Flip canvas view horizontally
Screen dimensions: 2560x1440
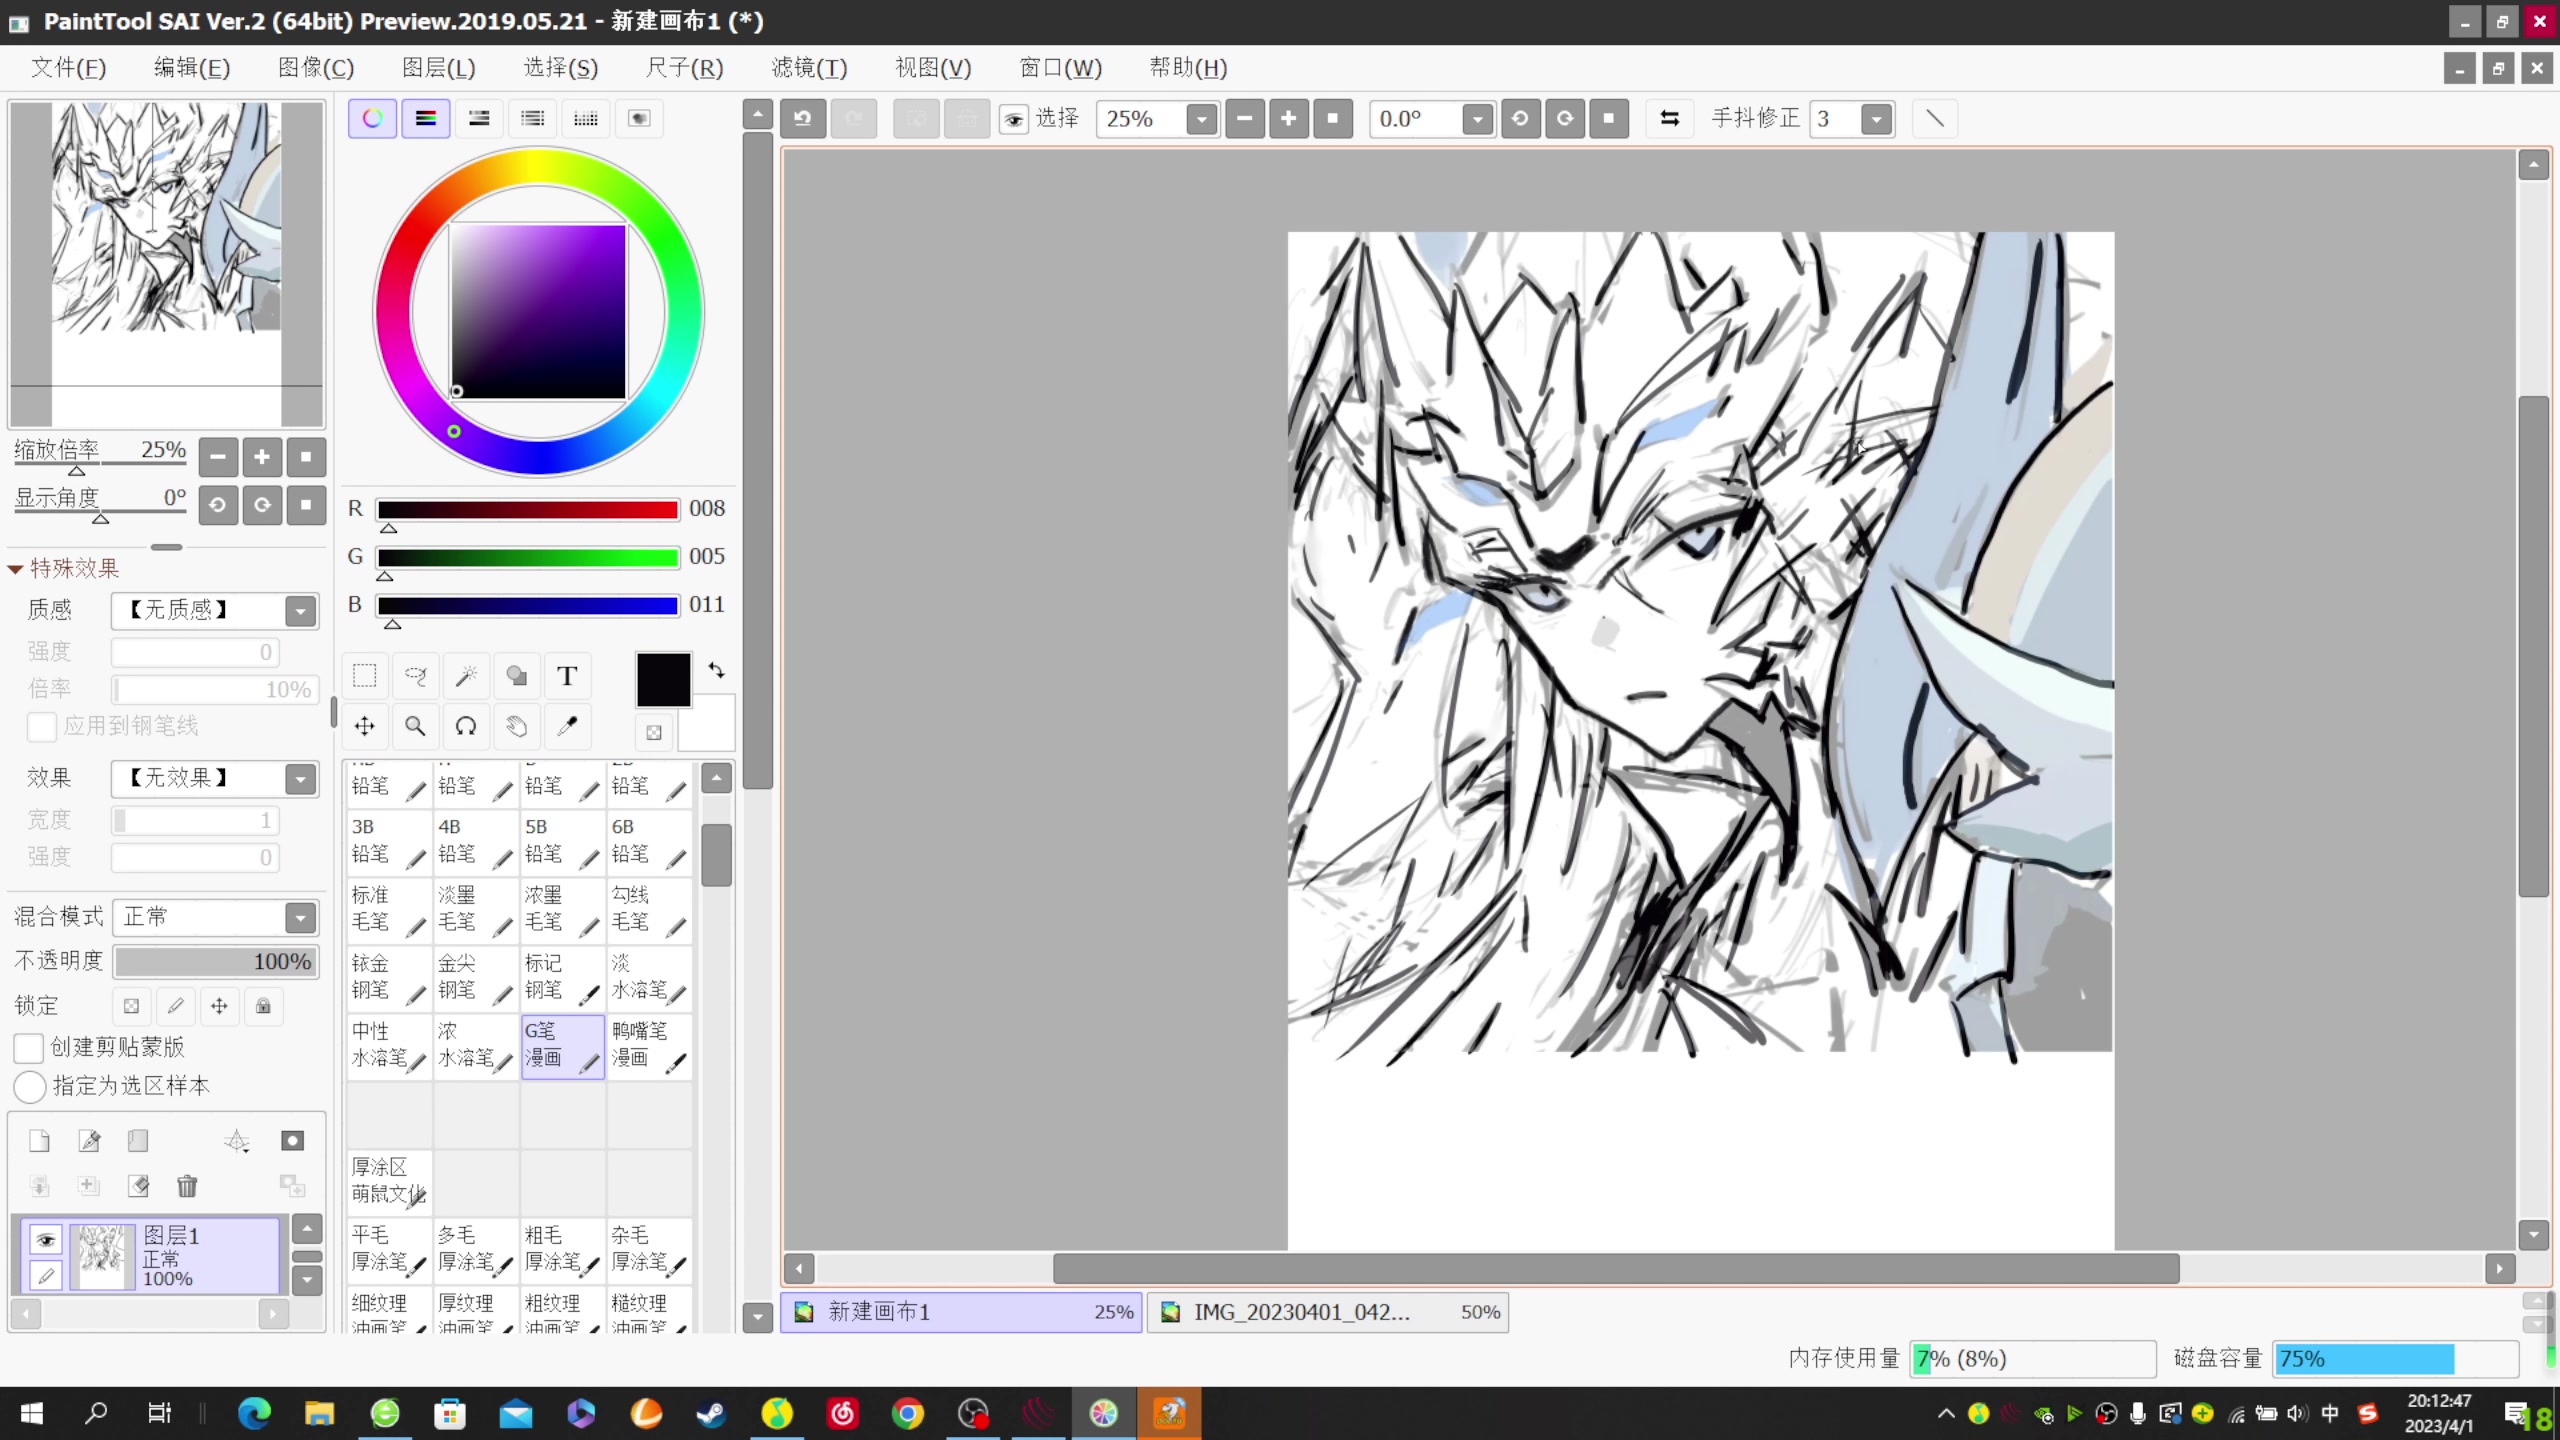point(1669,119)
